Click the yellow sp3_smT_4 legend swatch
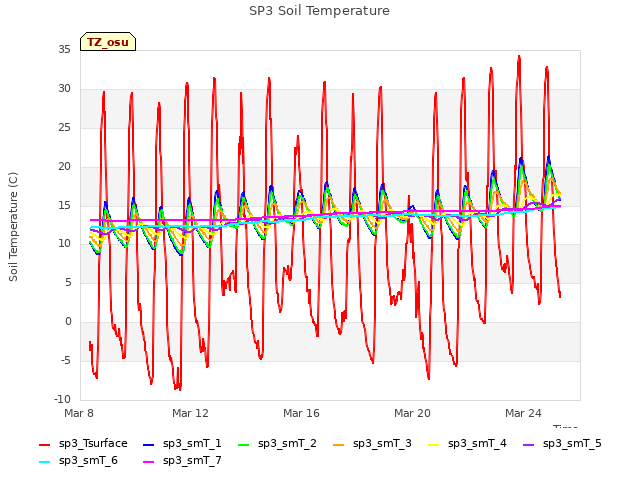 click(x=434, y=444)
